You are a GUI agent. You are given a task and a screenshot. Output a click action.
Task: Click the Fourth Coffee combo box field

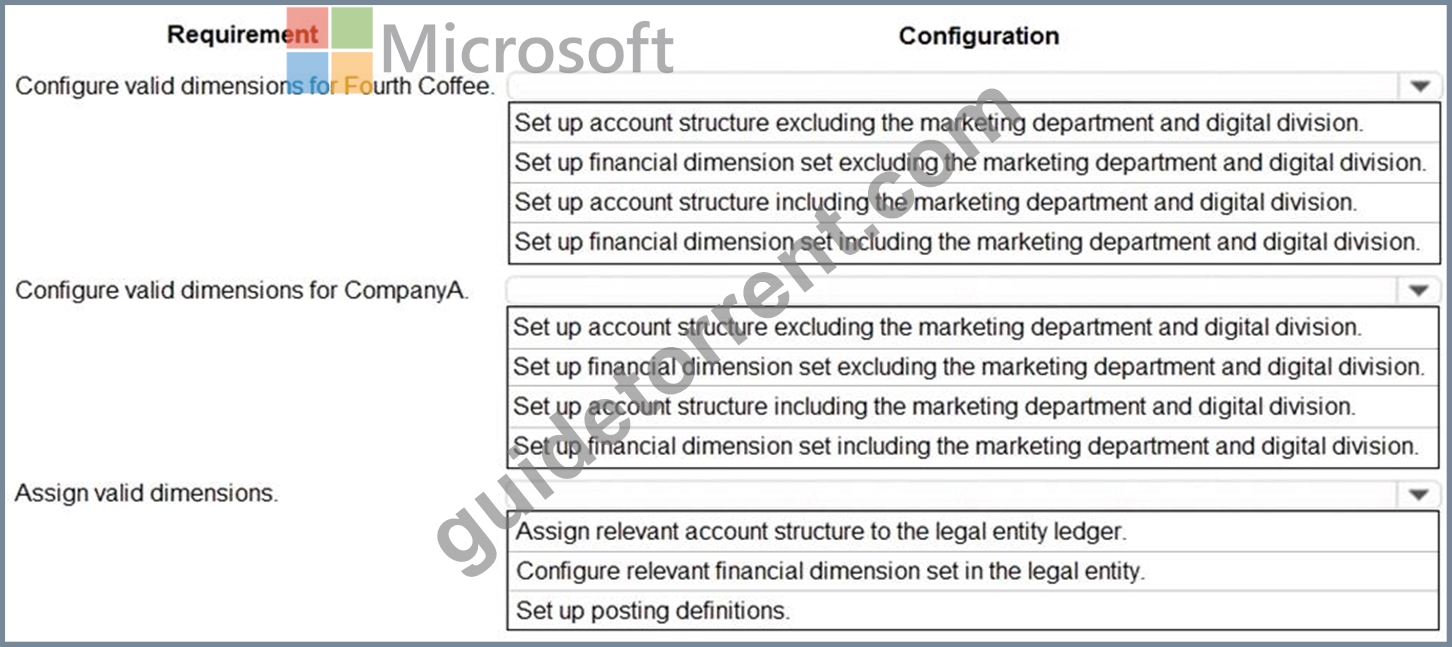pos(973,86)
